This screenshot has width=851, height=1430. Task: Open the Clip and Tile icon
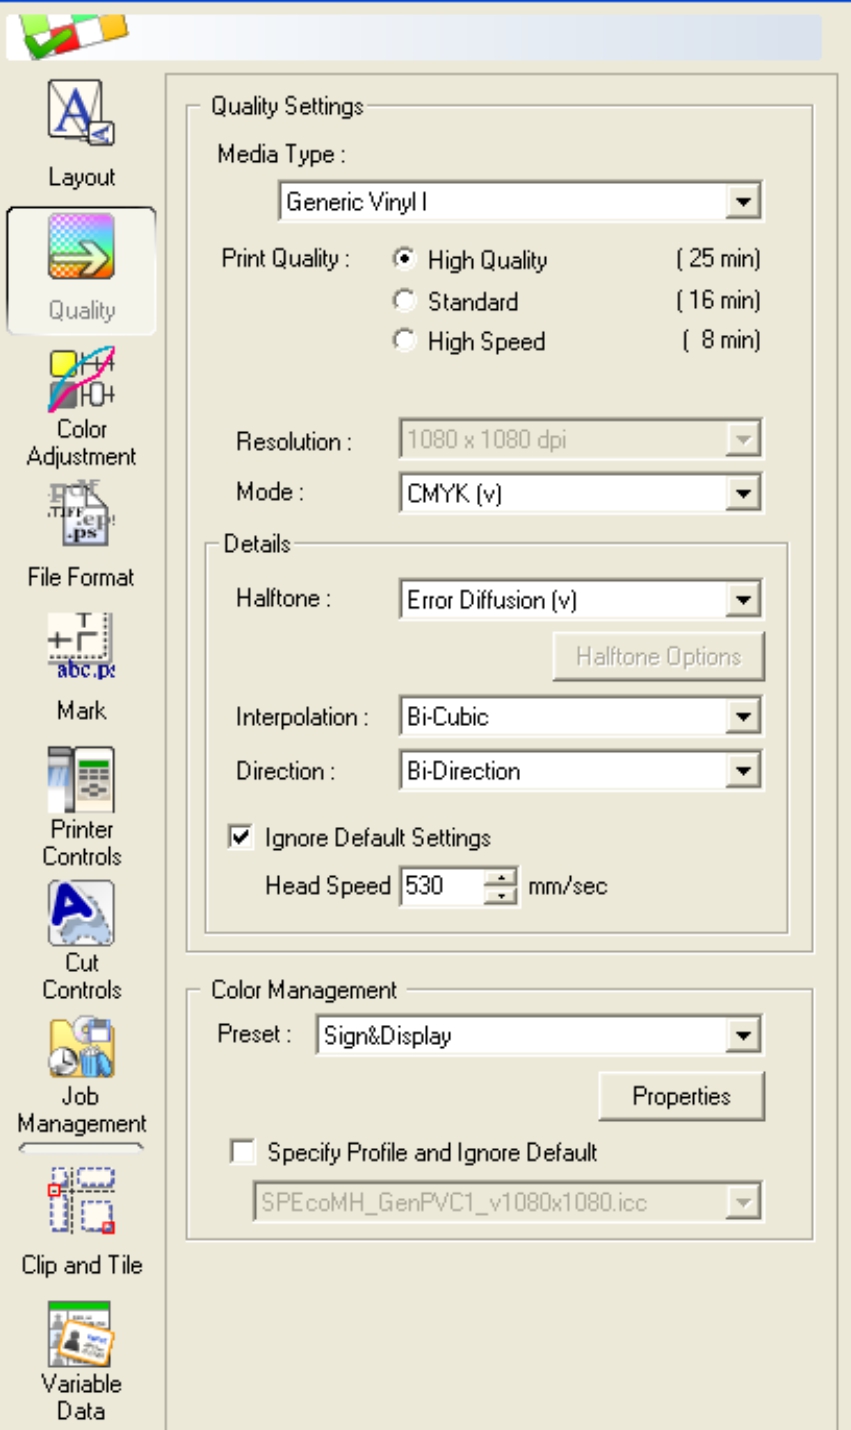81,1200
